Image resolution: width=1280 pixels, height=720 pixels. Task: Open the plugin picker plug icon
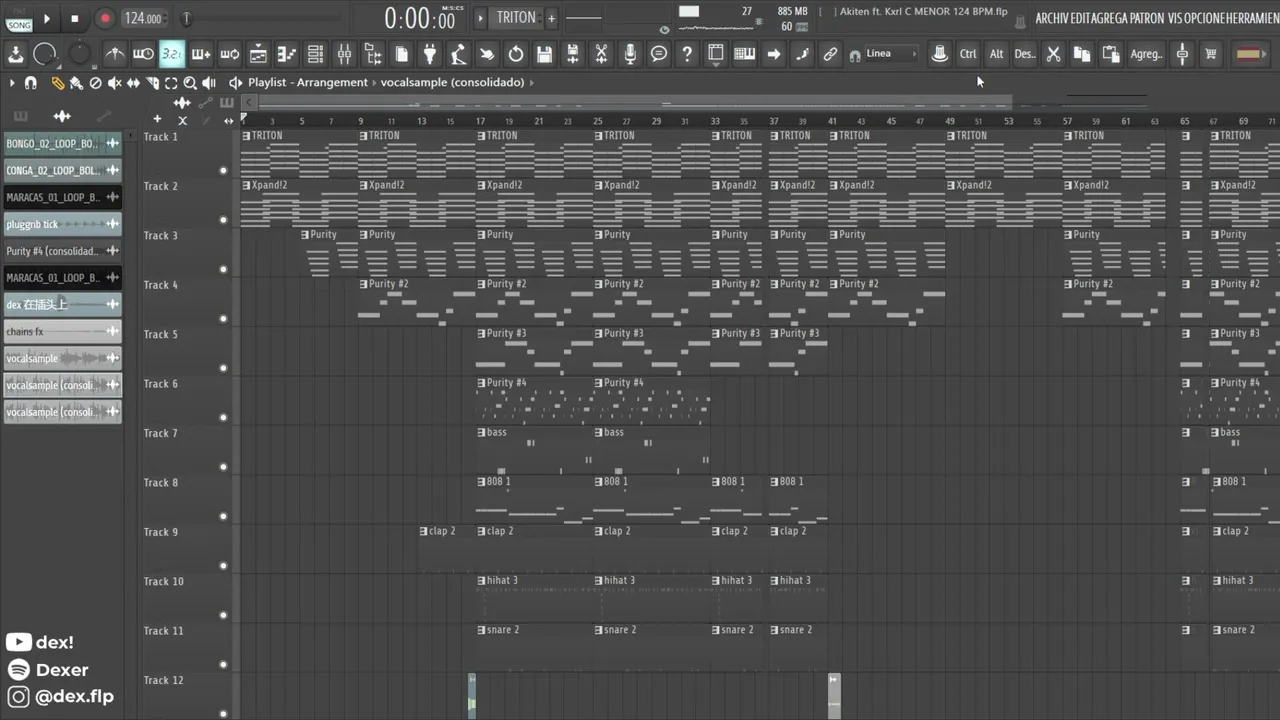pos(430,54)
